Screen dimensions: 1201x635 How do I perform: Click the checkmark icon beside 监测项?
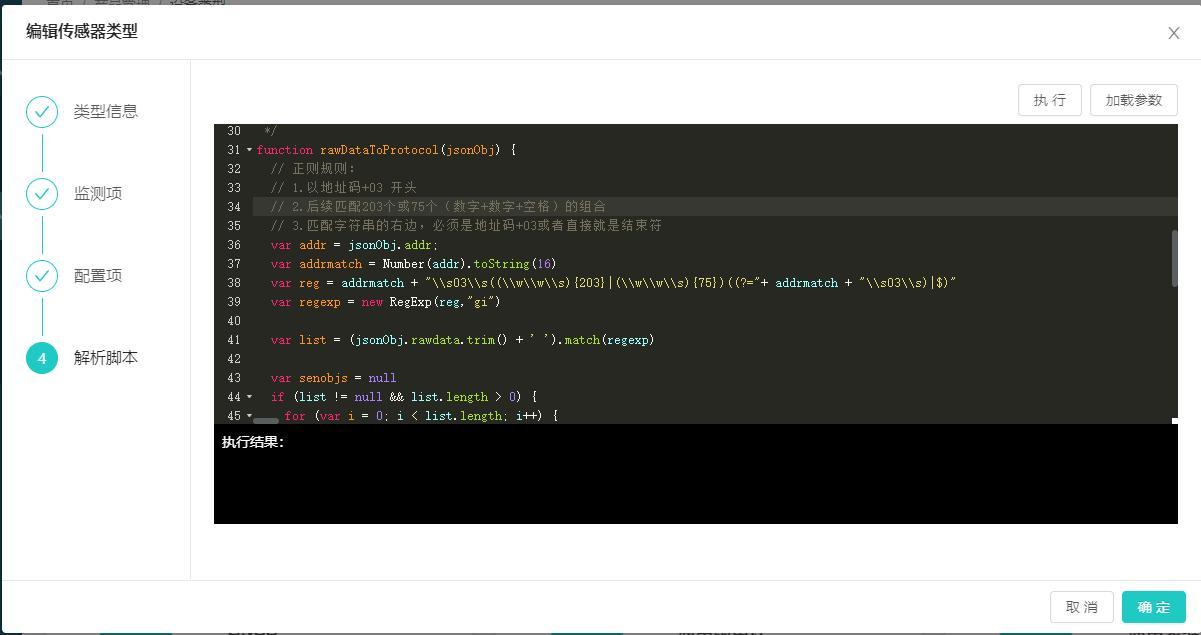[42, 194]
